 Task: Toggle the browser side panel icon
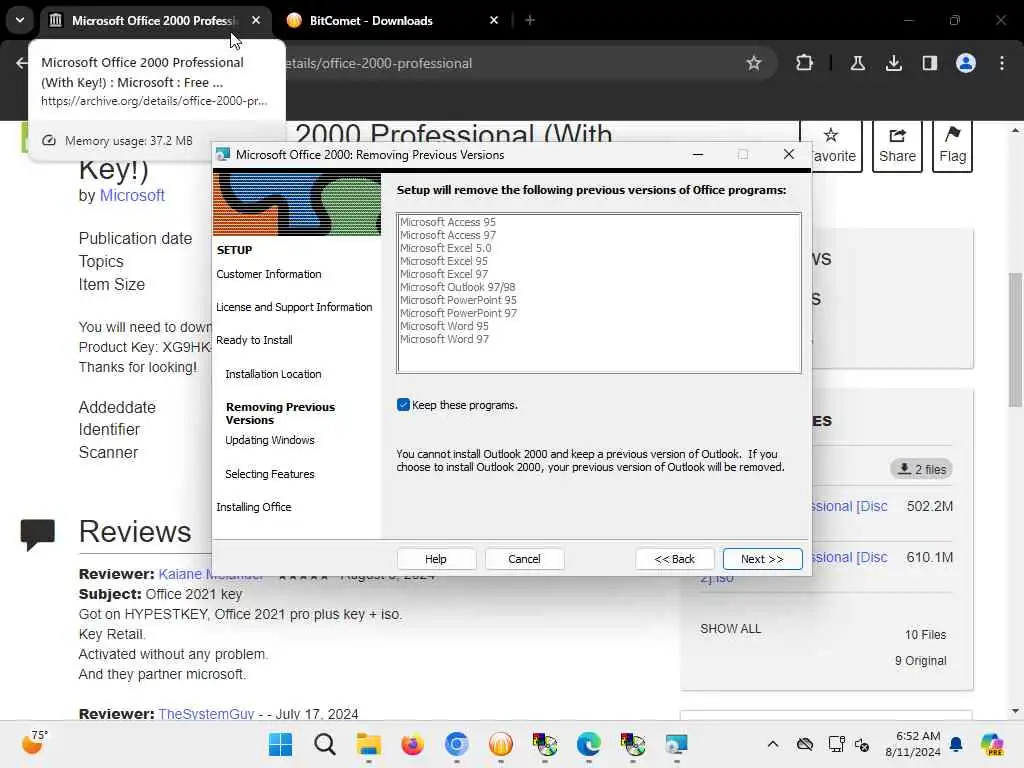[929, 63]
